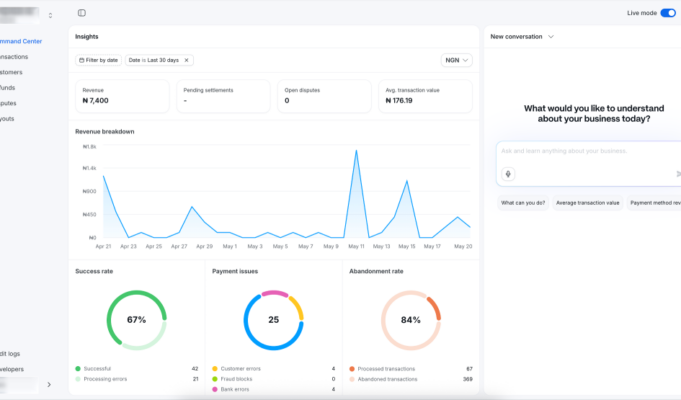
Task: Click the Open disputes card
Action: coord(324,96)
